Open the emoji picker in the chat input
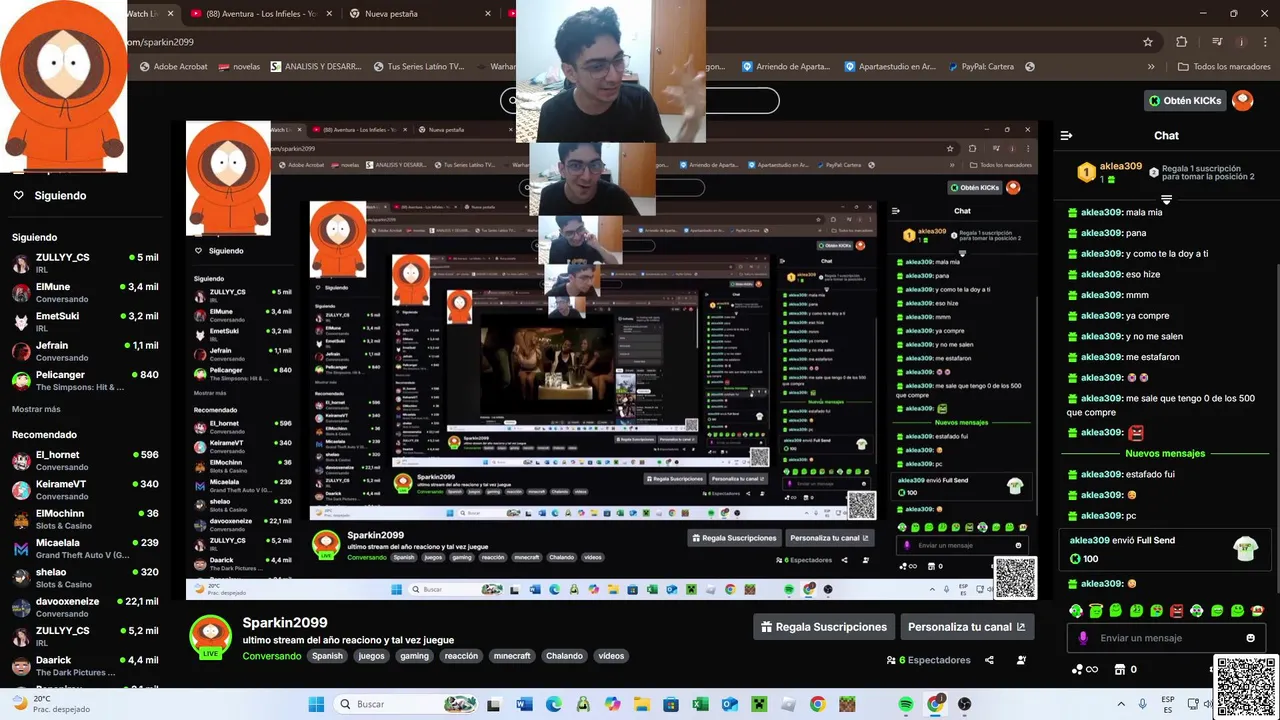1280x720 pixels. (x=1250, y=638)
